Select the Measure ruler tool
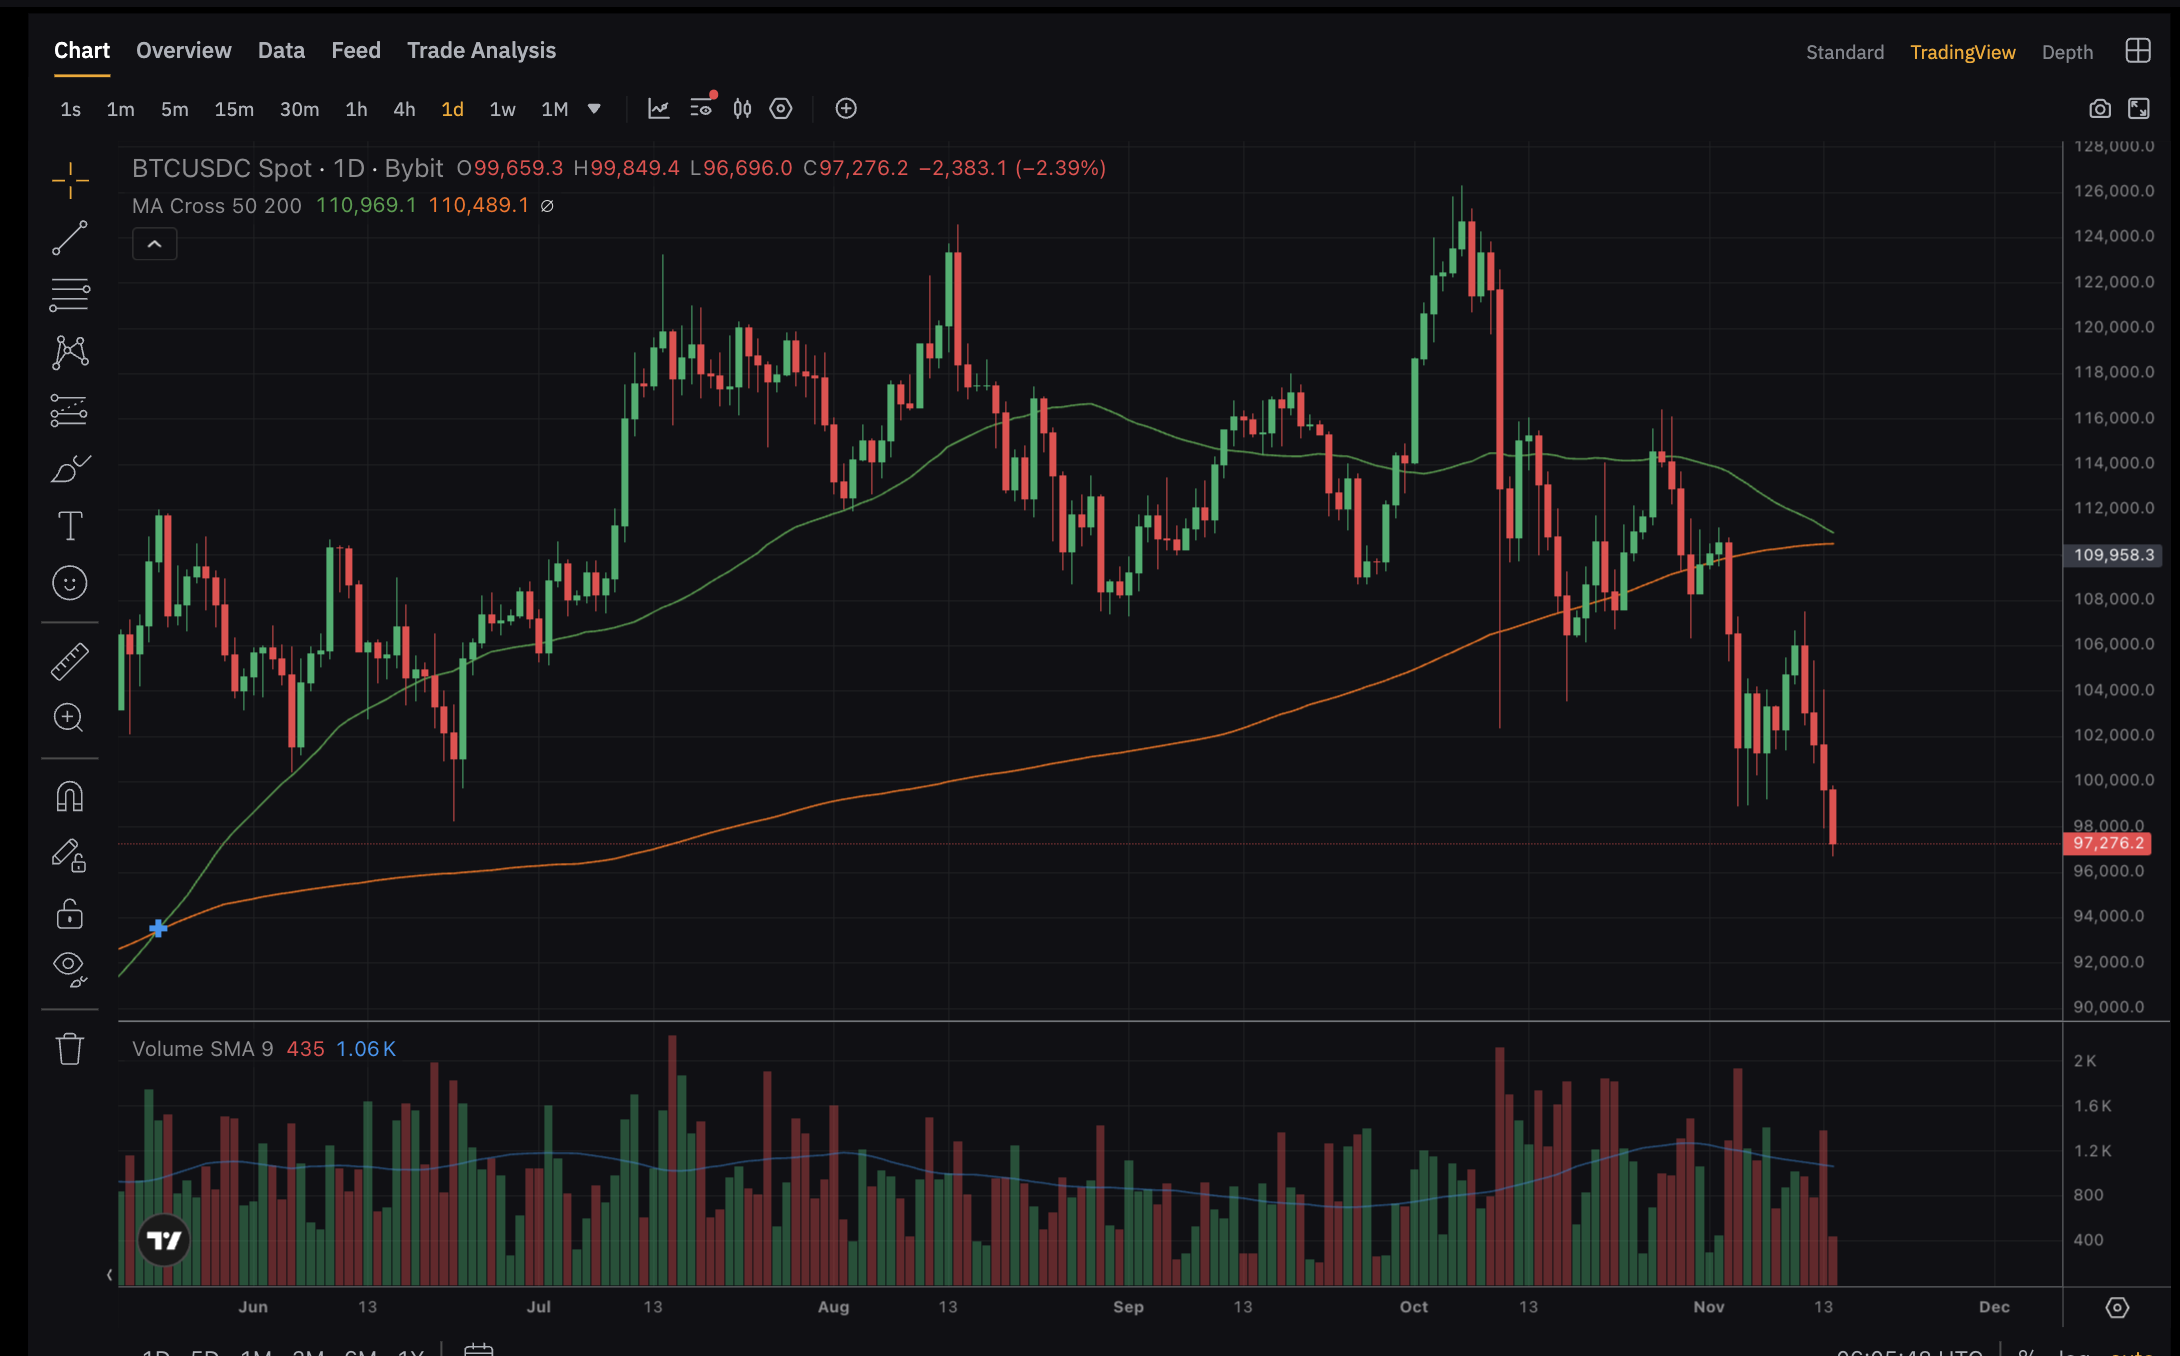This screenshot has width=2180, height=1356. [x=70, y=661]
